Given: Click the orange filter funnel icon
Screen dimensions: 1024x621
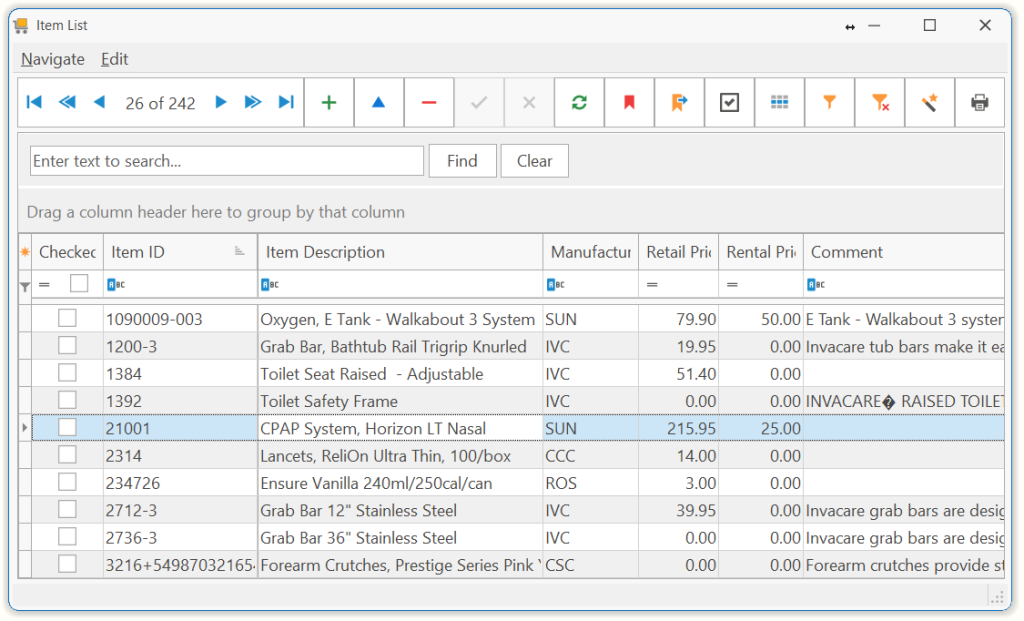Looking at the screenshot, I should (829, 103).
